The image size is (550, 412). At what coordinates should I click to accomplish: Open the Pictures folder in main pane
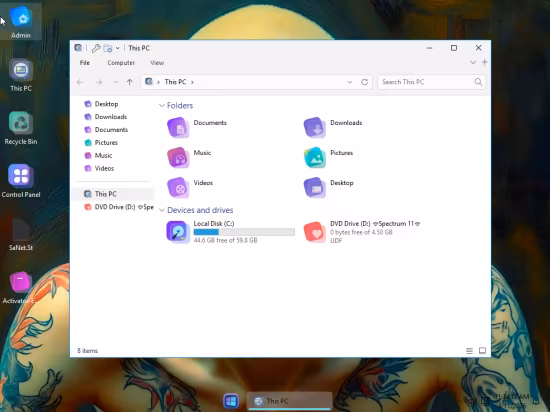[x=315, y=157]
